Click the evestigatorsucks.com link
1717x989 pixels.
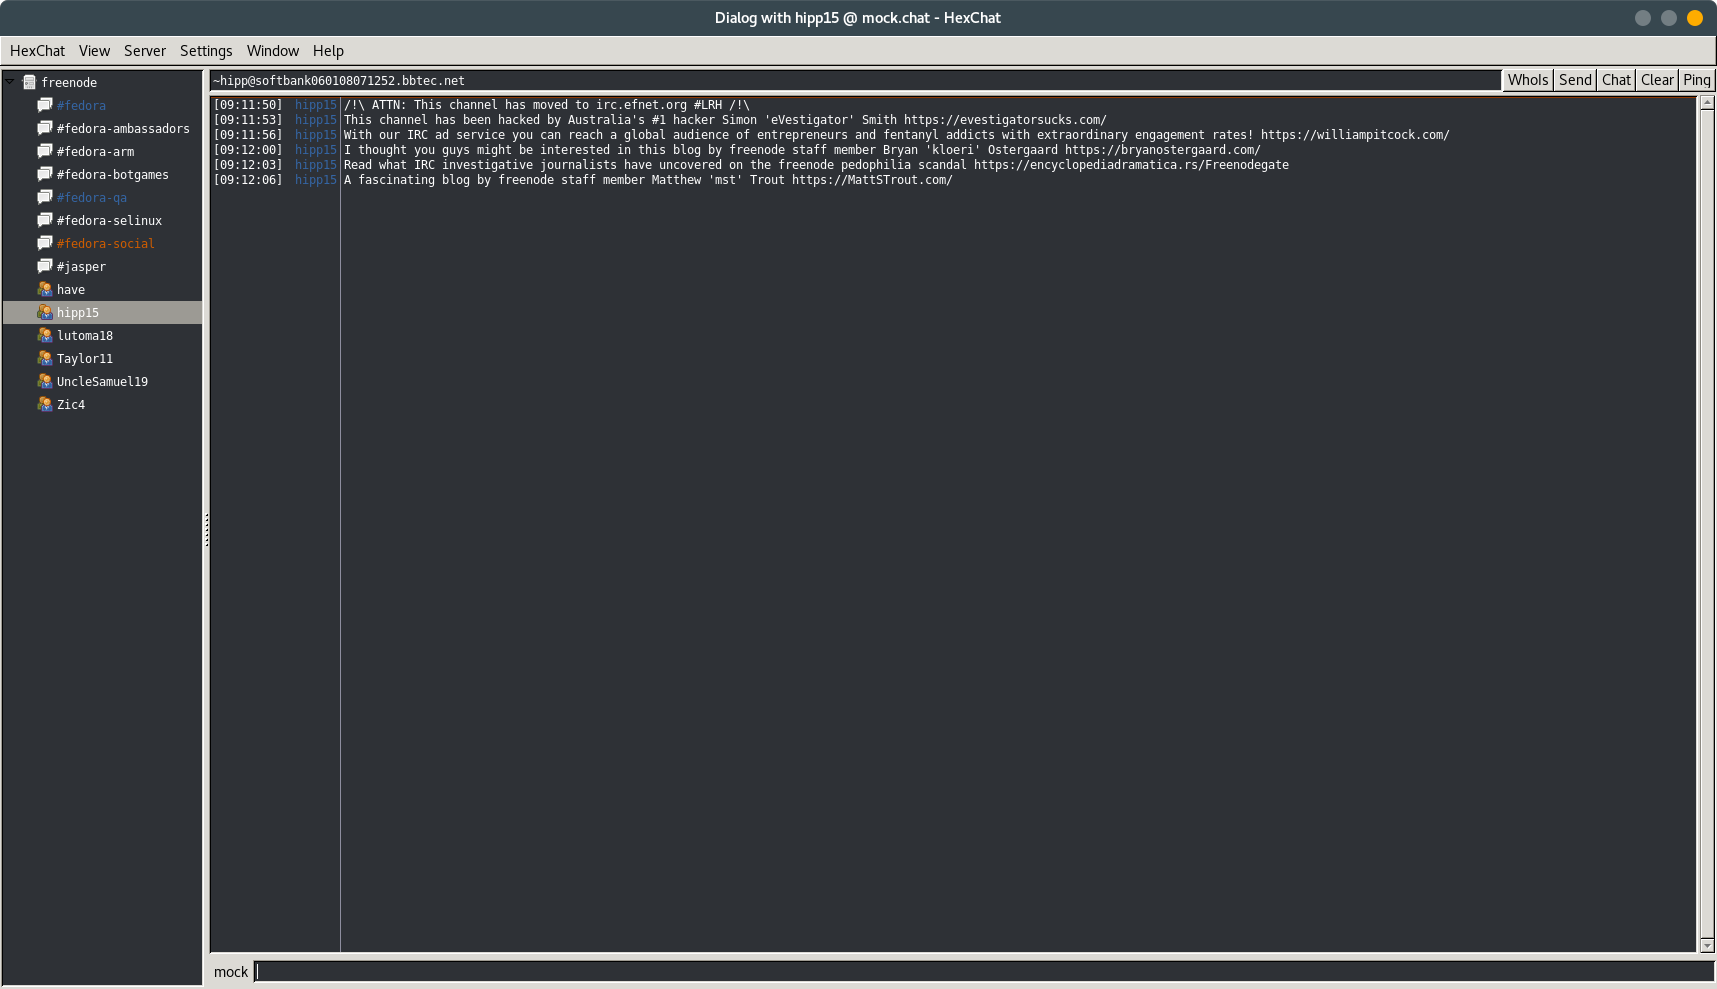(1005, 120)
